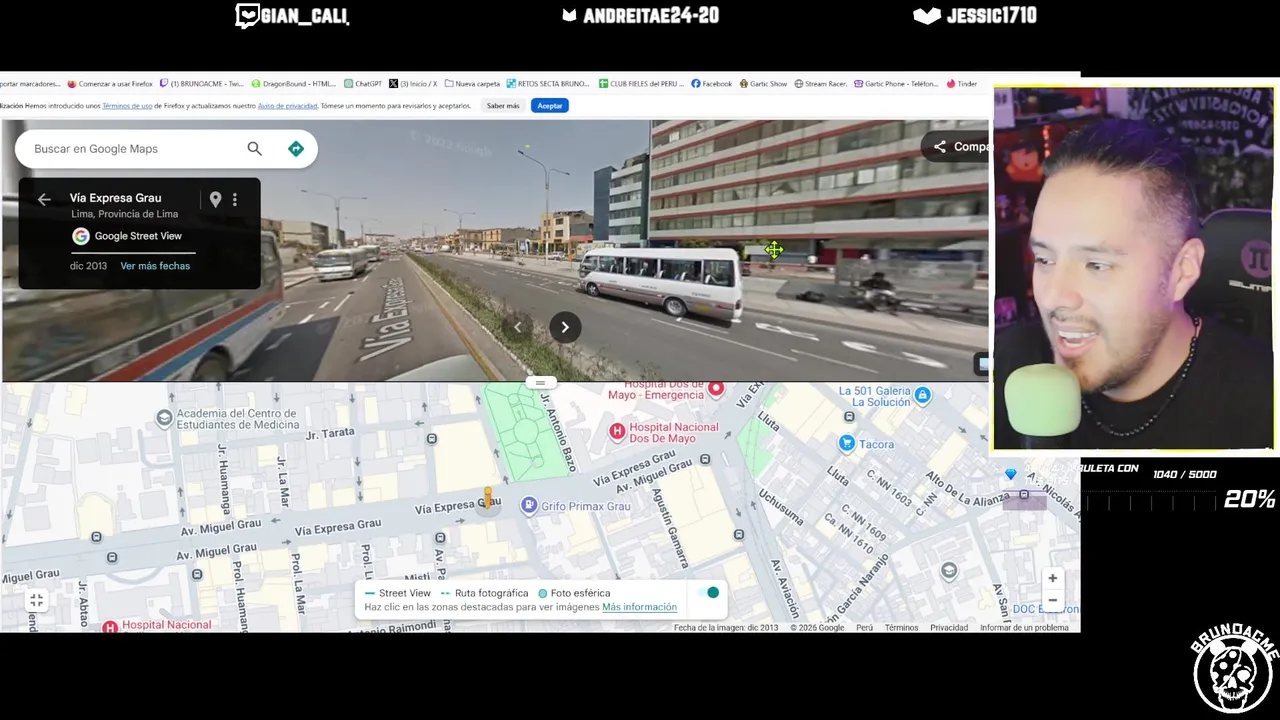Open the Stream Racer bookmark

820,84
